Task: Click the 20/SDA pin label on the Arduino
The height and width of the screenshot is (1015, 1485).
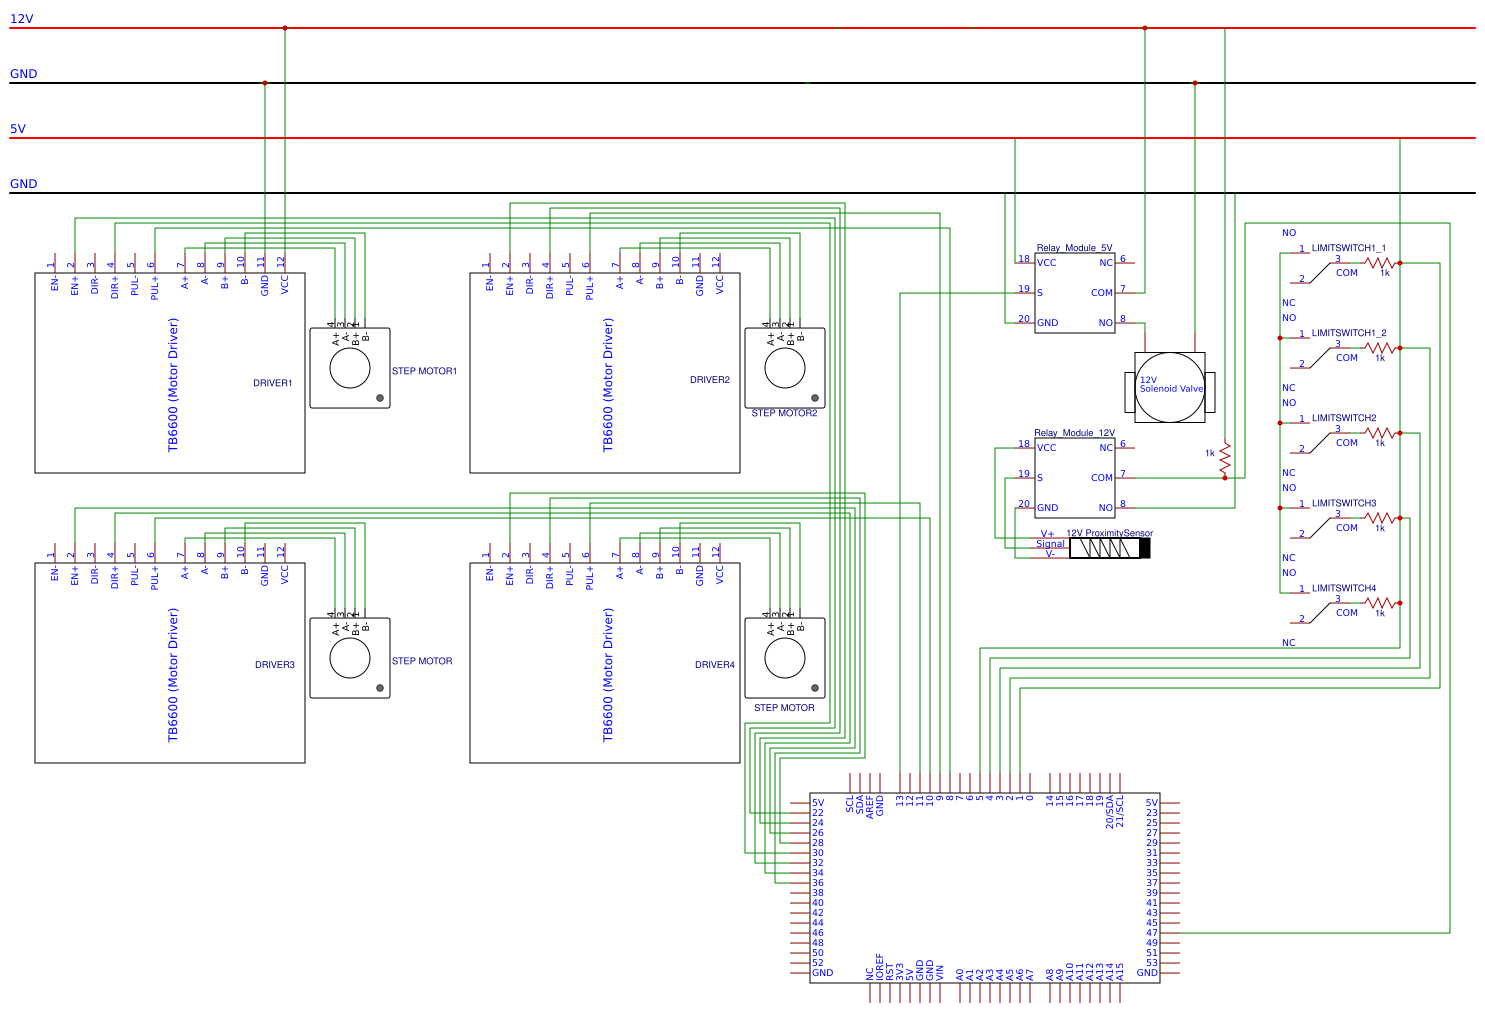Action: tap(1110, 812)
